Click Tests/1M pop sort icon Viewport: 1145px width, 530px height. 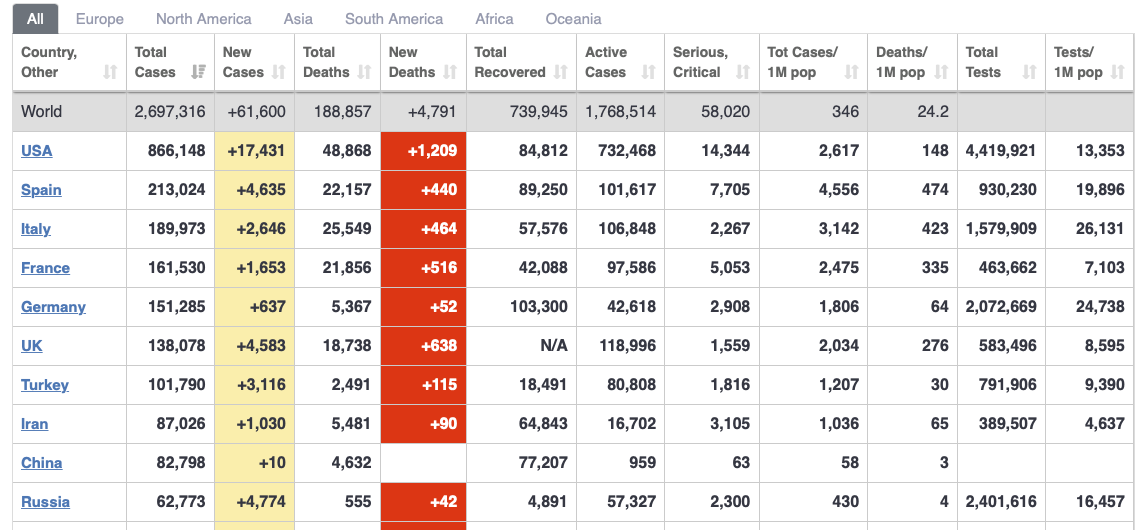click(1119, 72)
